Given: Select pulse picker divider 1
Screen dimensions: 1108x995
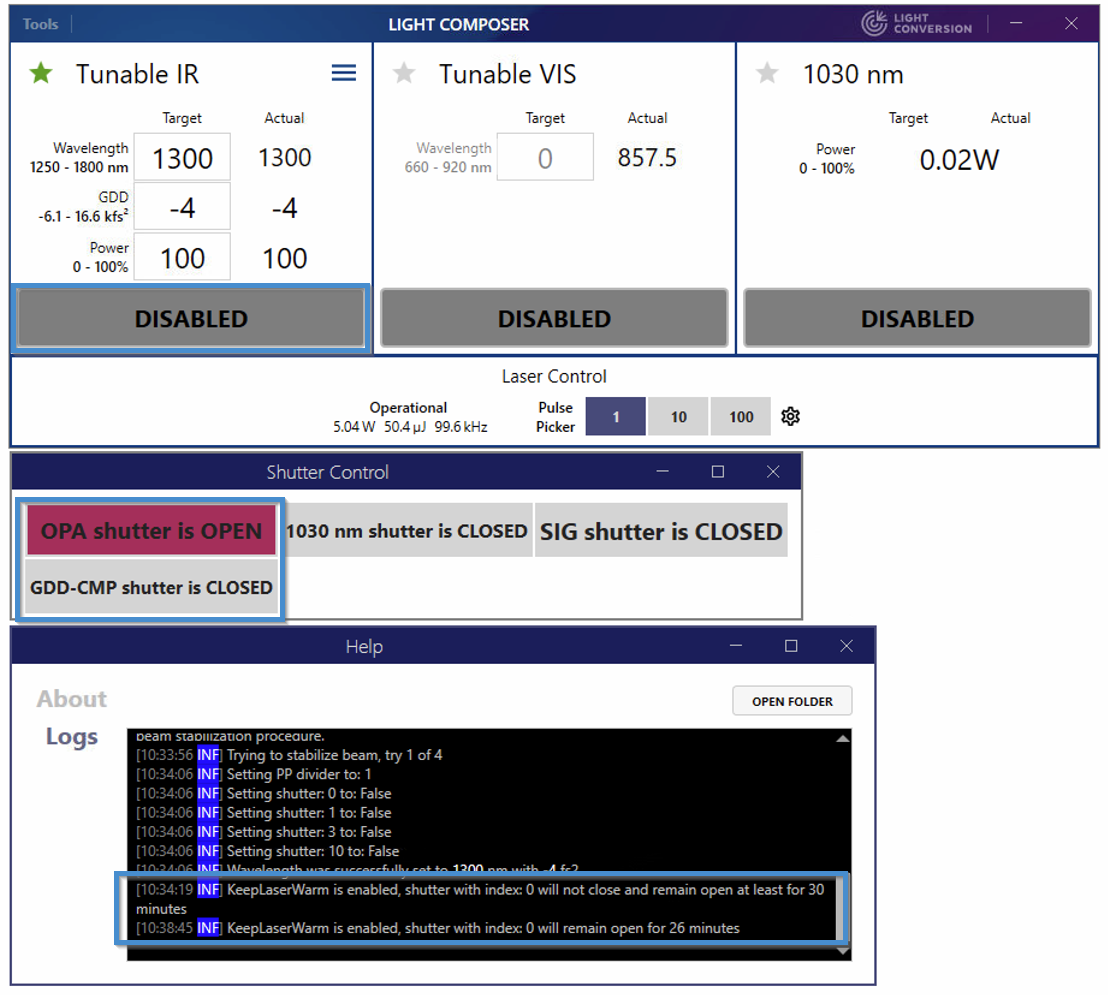Looking at the screenshot, I should tap(615, 416).
